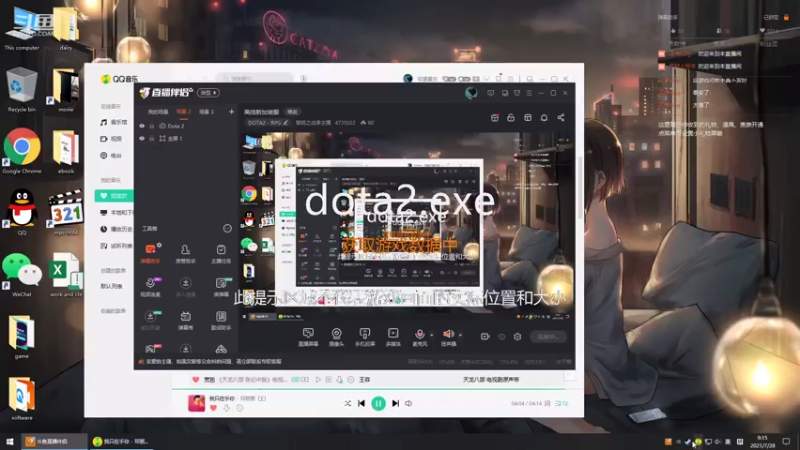Open the host tasks clipboard tool
This screenshot has width=800, height=450.
(x=221, y=253)
